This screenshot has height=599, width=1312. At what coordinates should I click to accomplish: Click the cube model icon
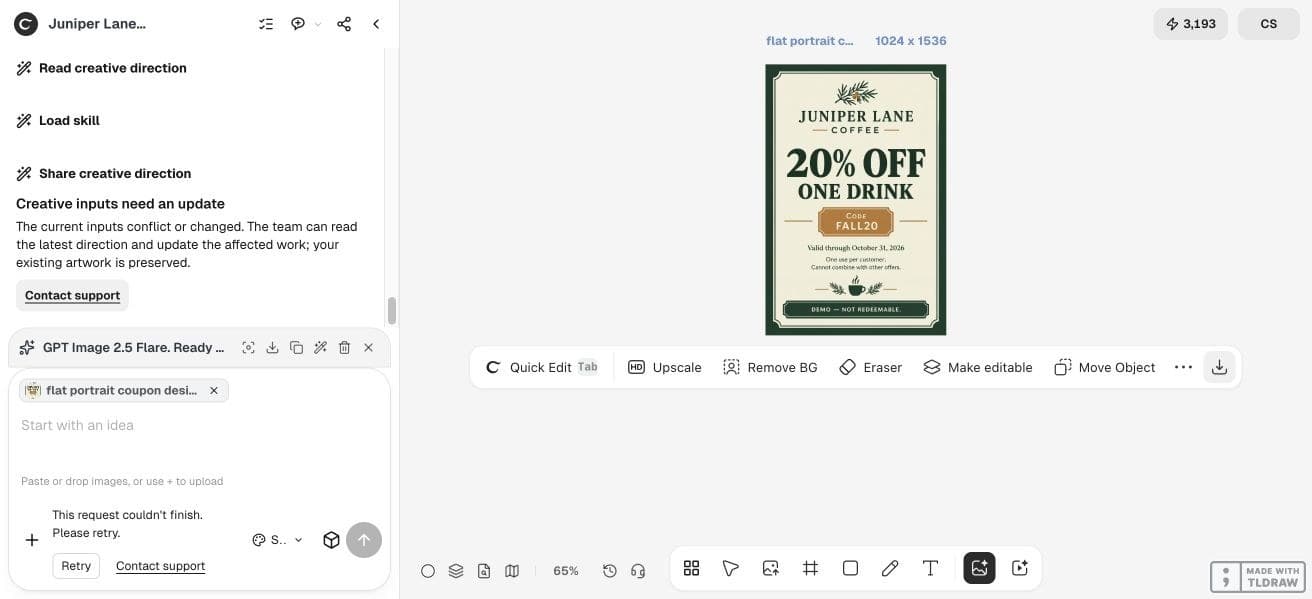pyautogui.click(x=331, y=540)
